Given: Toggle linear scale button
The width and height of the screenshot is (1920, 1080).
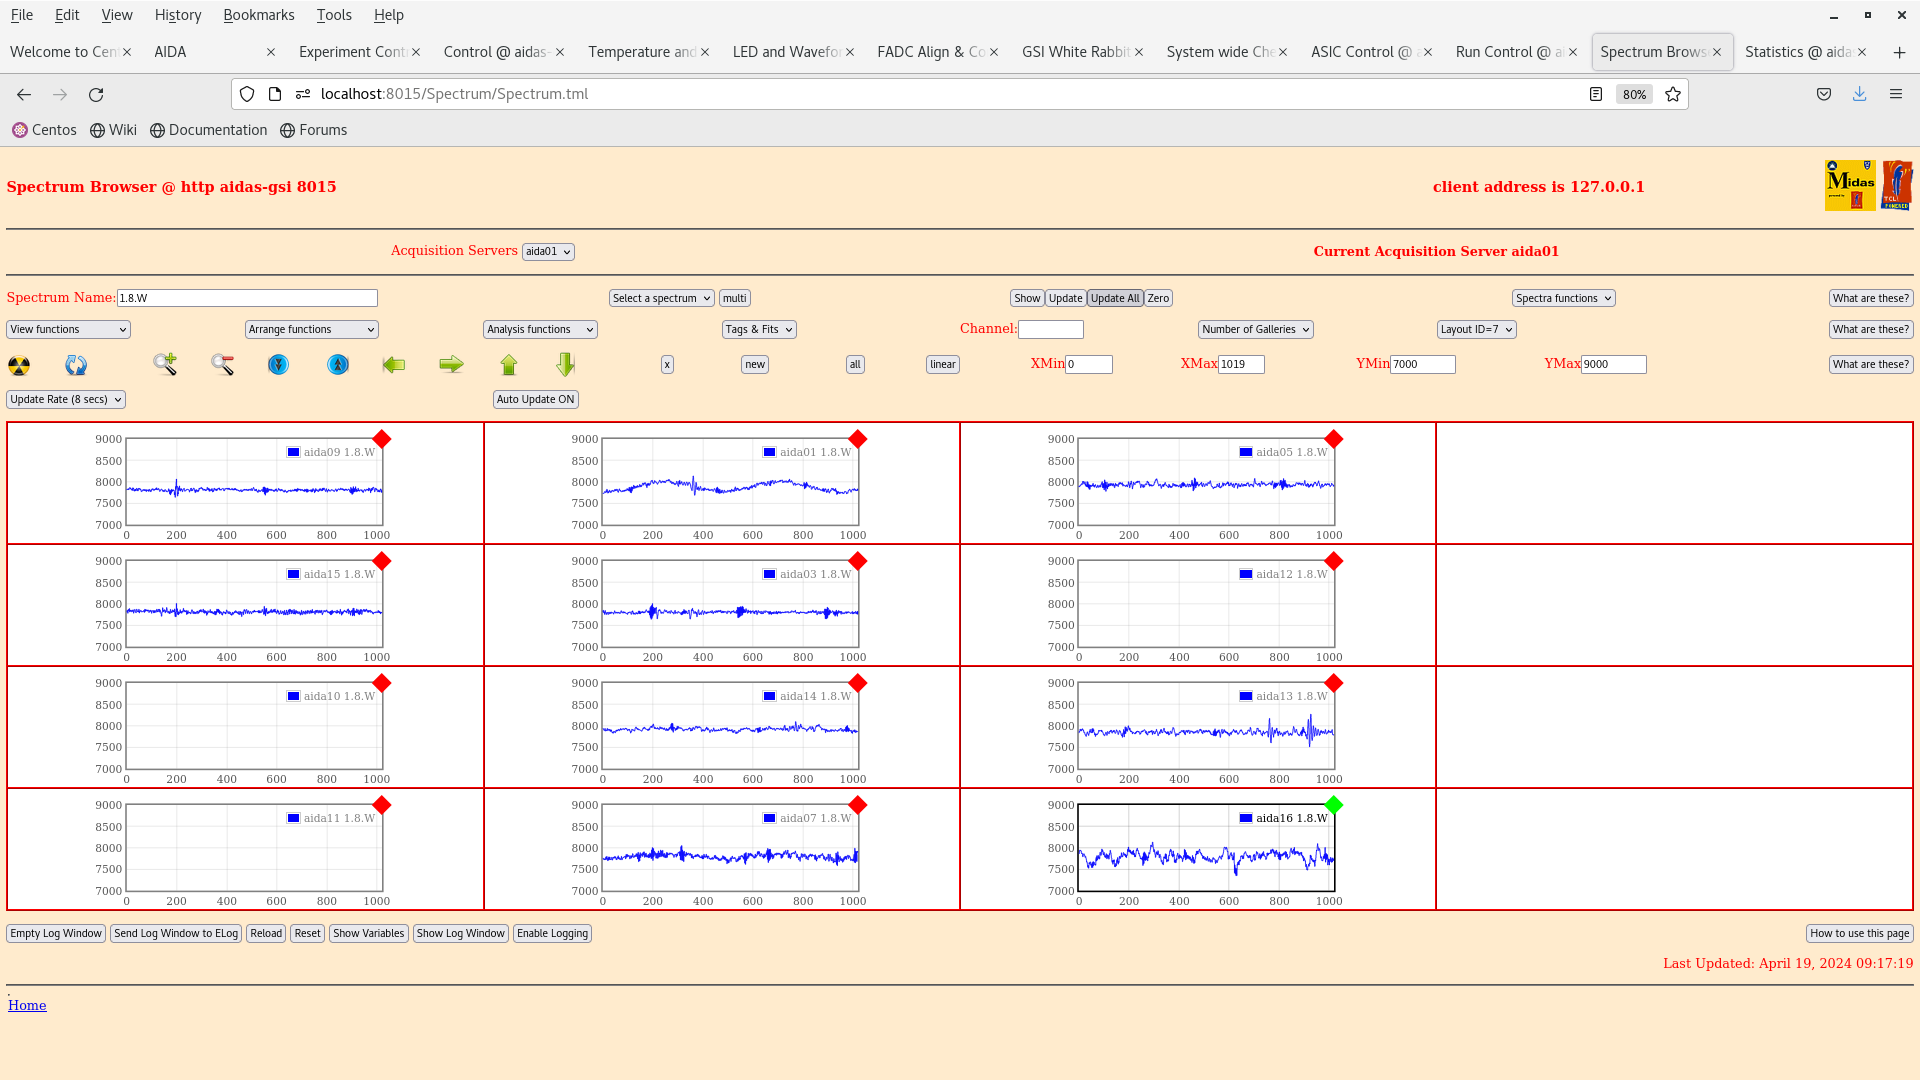Looking at the screenshot, I should point(943,364).
